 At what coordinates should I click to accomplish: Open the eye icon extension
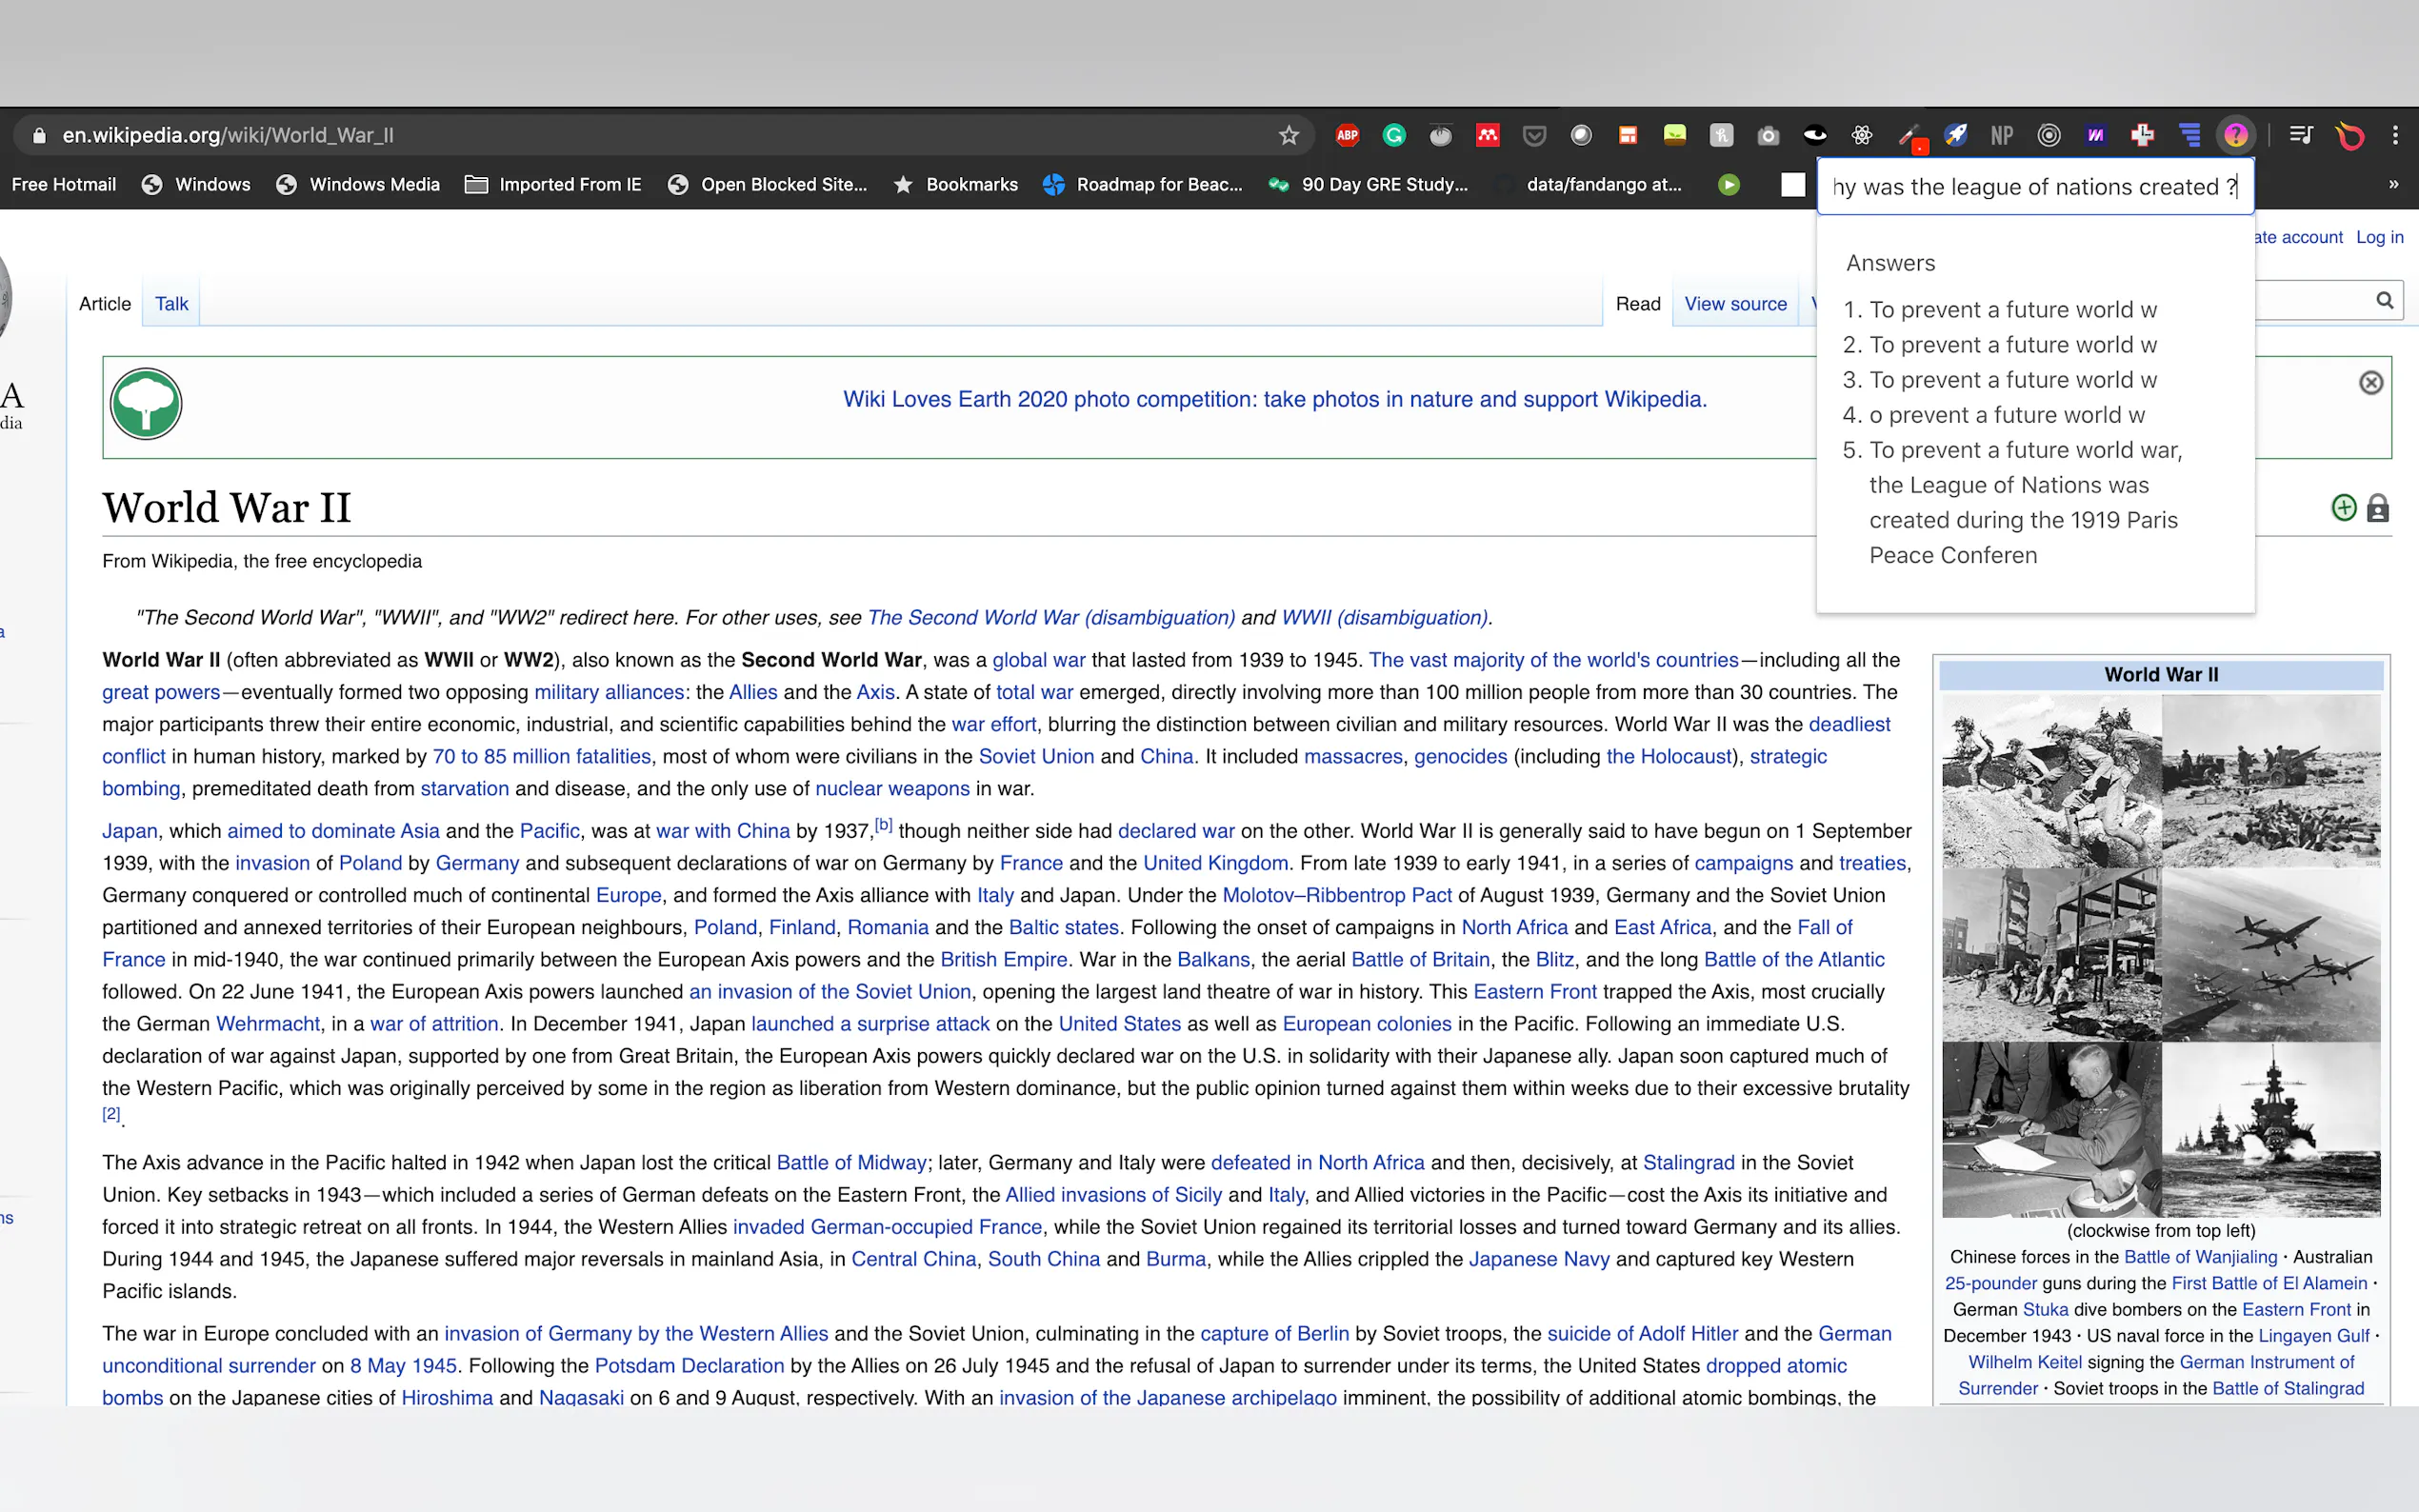(x=1815, y=135)
